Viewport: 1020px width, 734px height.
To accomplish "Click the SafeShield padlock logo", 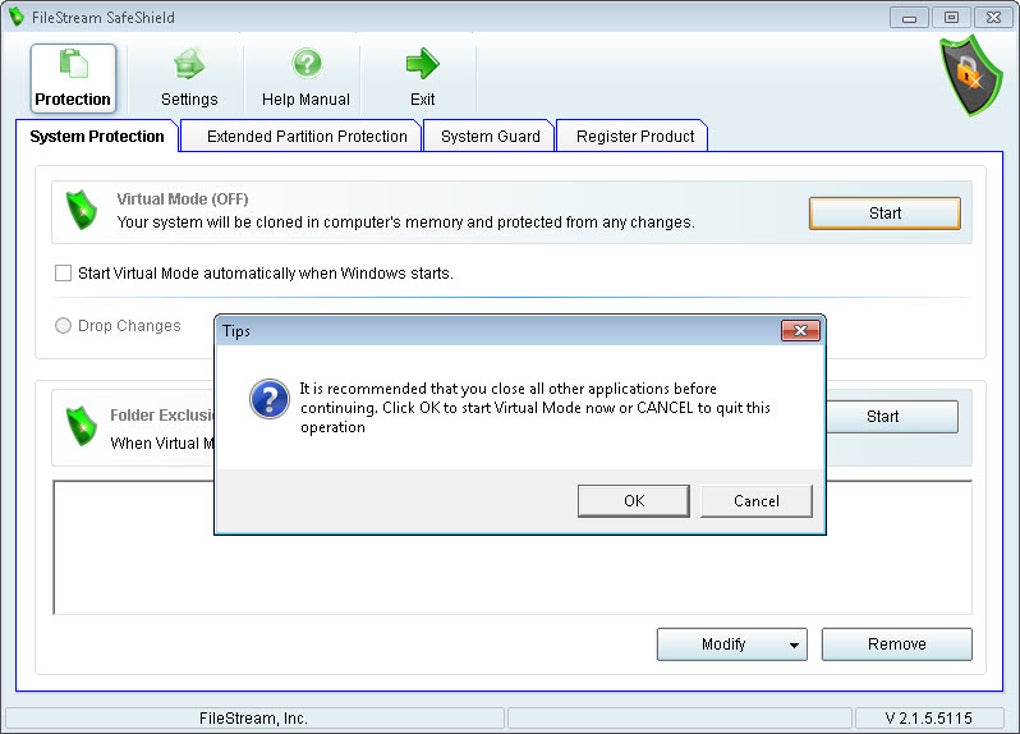I will 970,75.
